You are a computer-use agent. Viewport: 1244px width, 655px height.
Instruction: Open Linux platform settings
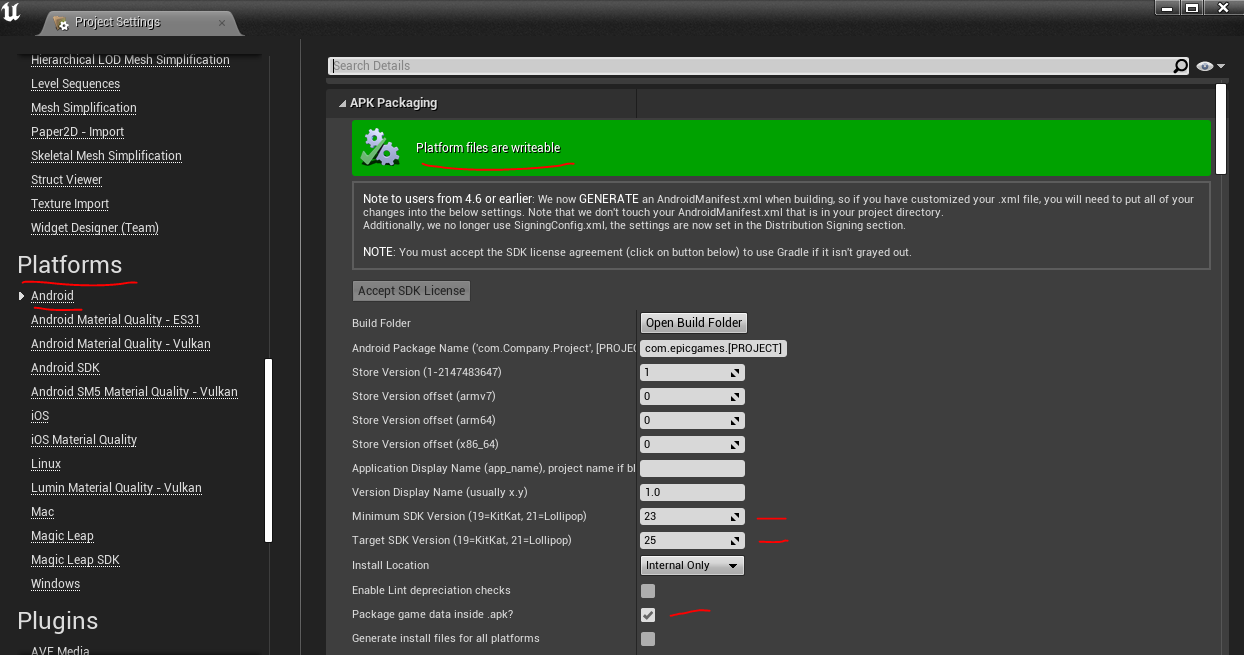(x=46, y=464)
